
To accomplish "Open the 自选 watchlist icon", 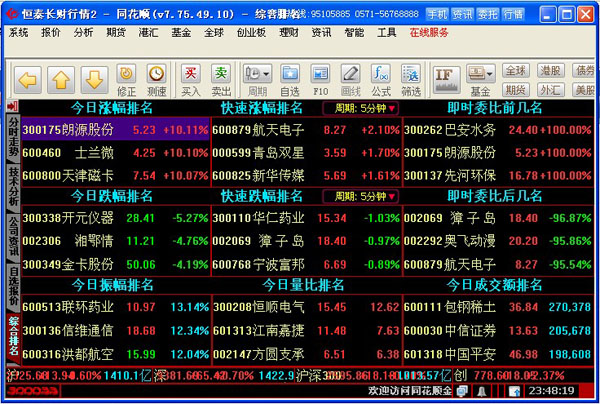I will pyautogui.click(x=290, y=80).
